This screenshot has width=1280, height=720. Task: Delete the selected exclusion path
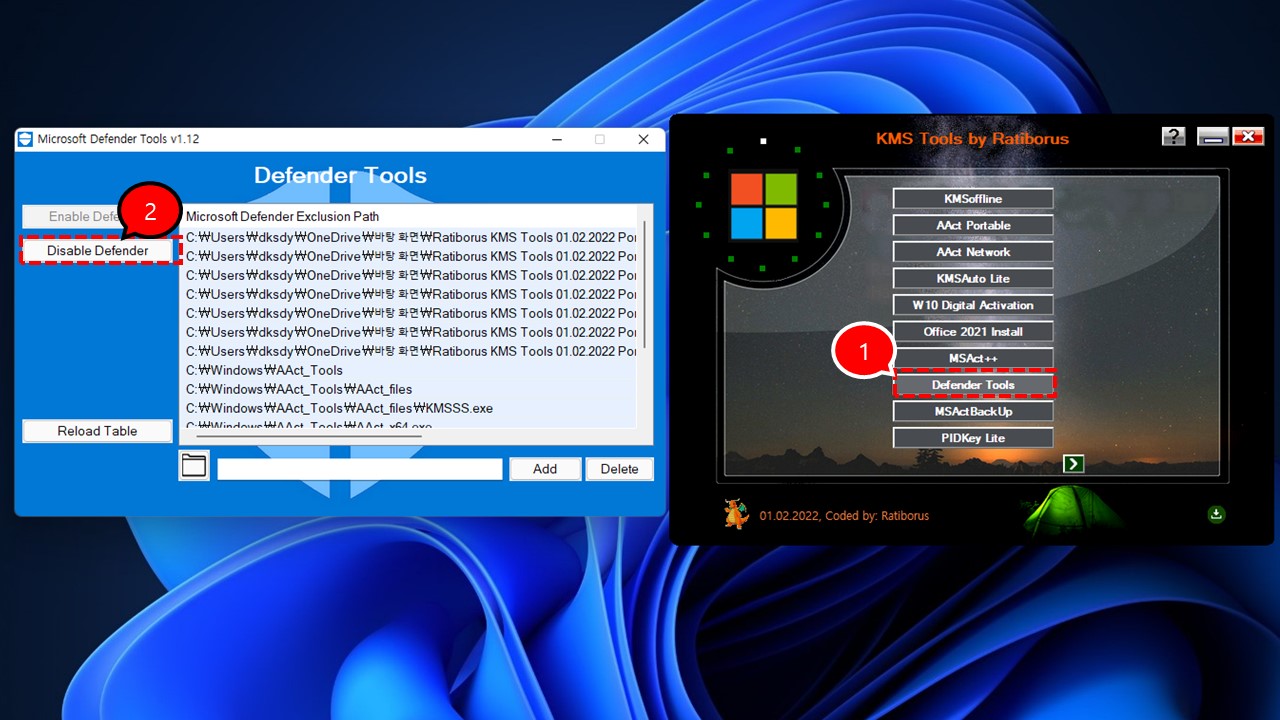point(619,469)
